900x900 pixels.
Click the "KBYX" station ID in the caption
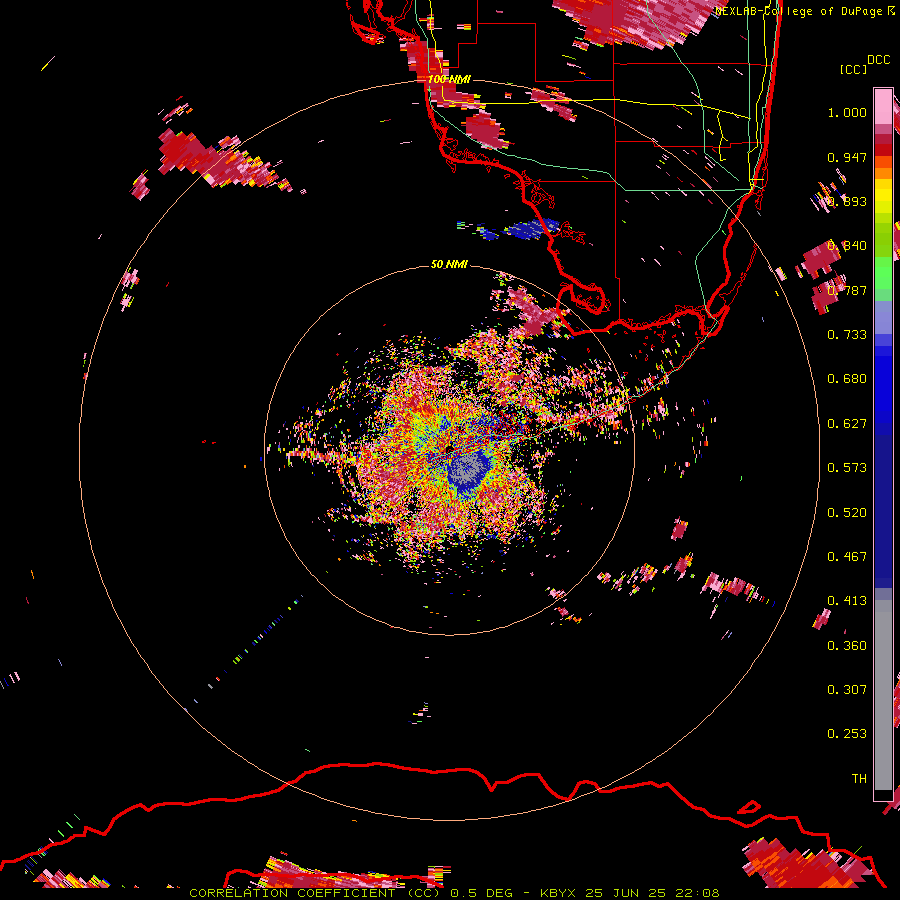557,893
